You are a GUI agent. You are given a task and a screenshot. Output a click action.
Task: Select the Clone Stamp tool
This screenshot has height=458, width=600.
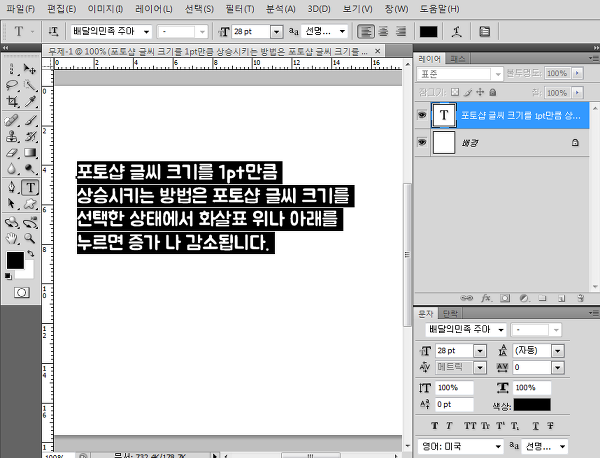tap(12, 136)
